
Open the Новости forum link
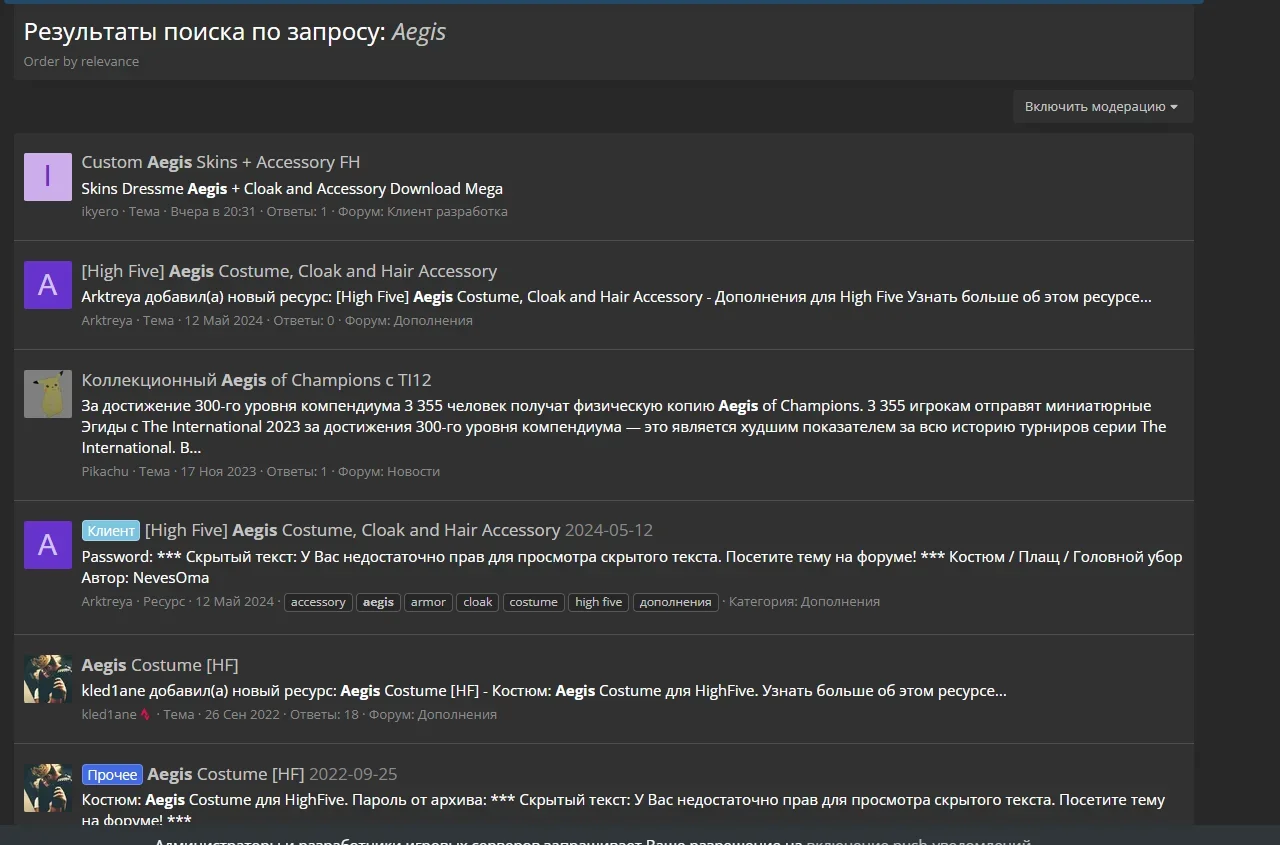[x=413, y=472]
